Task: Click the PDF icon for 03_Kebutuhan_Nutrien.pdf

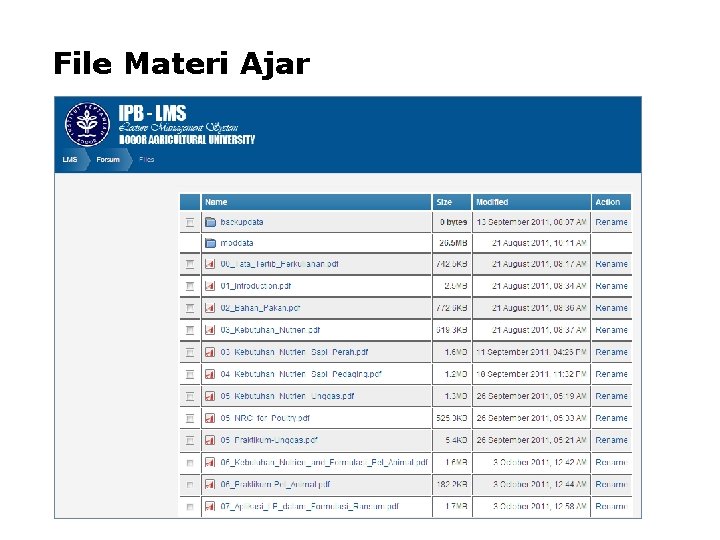Action: (210, 330)
